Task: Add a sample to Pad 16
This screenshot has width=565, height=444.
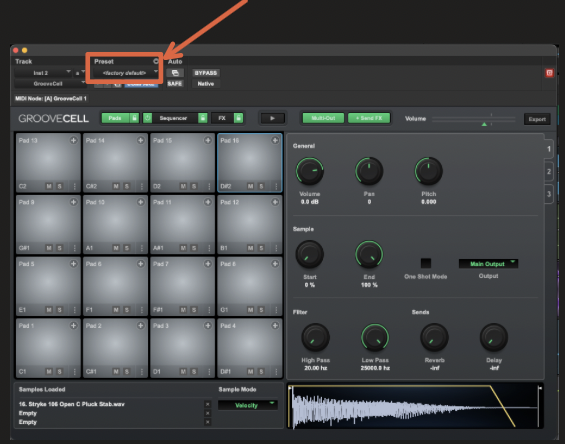Action: click(x=275, y=140)
